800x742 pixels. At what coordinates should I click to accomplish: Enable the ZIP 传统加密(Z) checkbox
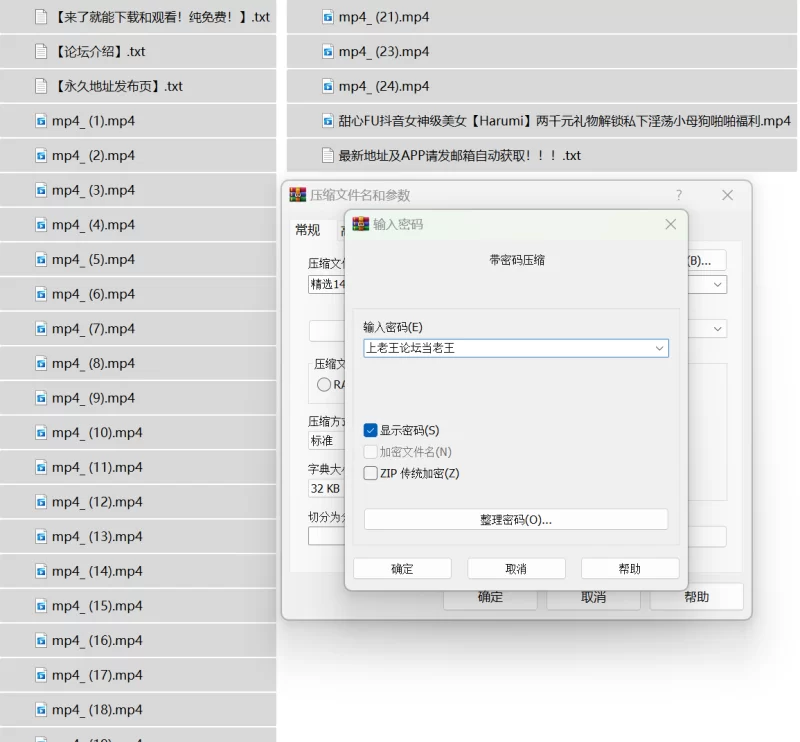(370, 473)
